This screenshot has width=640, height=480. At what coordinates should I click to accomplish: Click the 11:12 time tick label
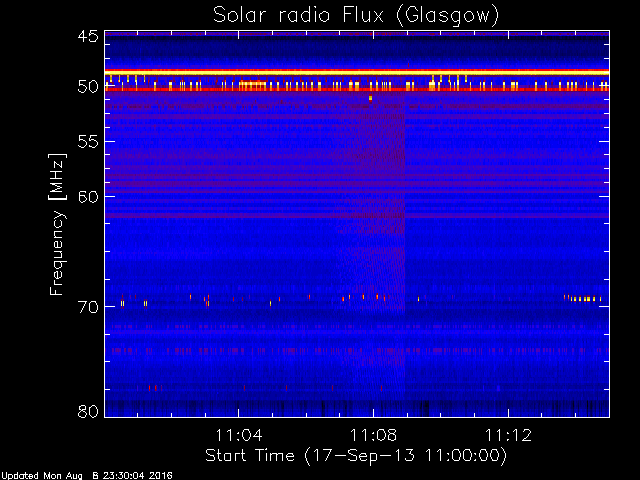pyautogui.click(x=509, y=435)
